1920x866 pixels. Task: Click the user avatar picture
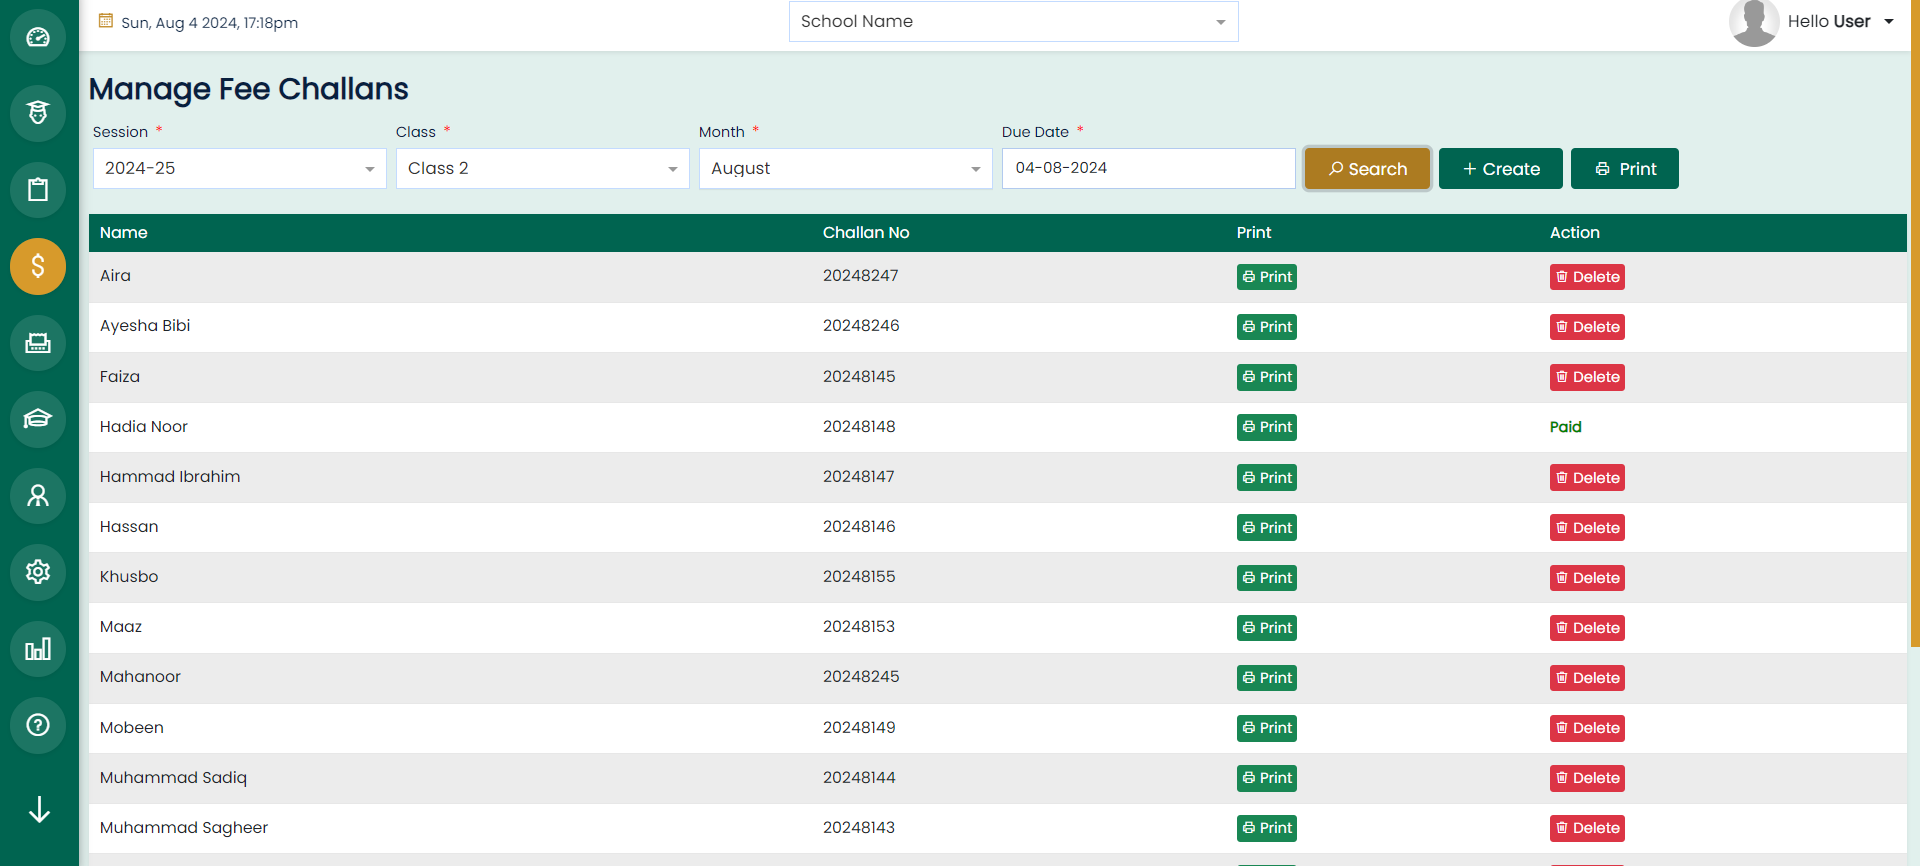tap(1754, 22)
